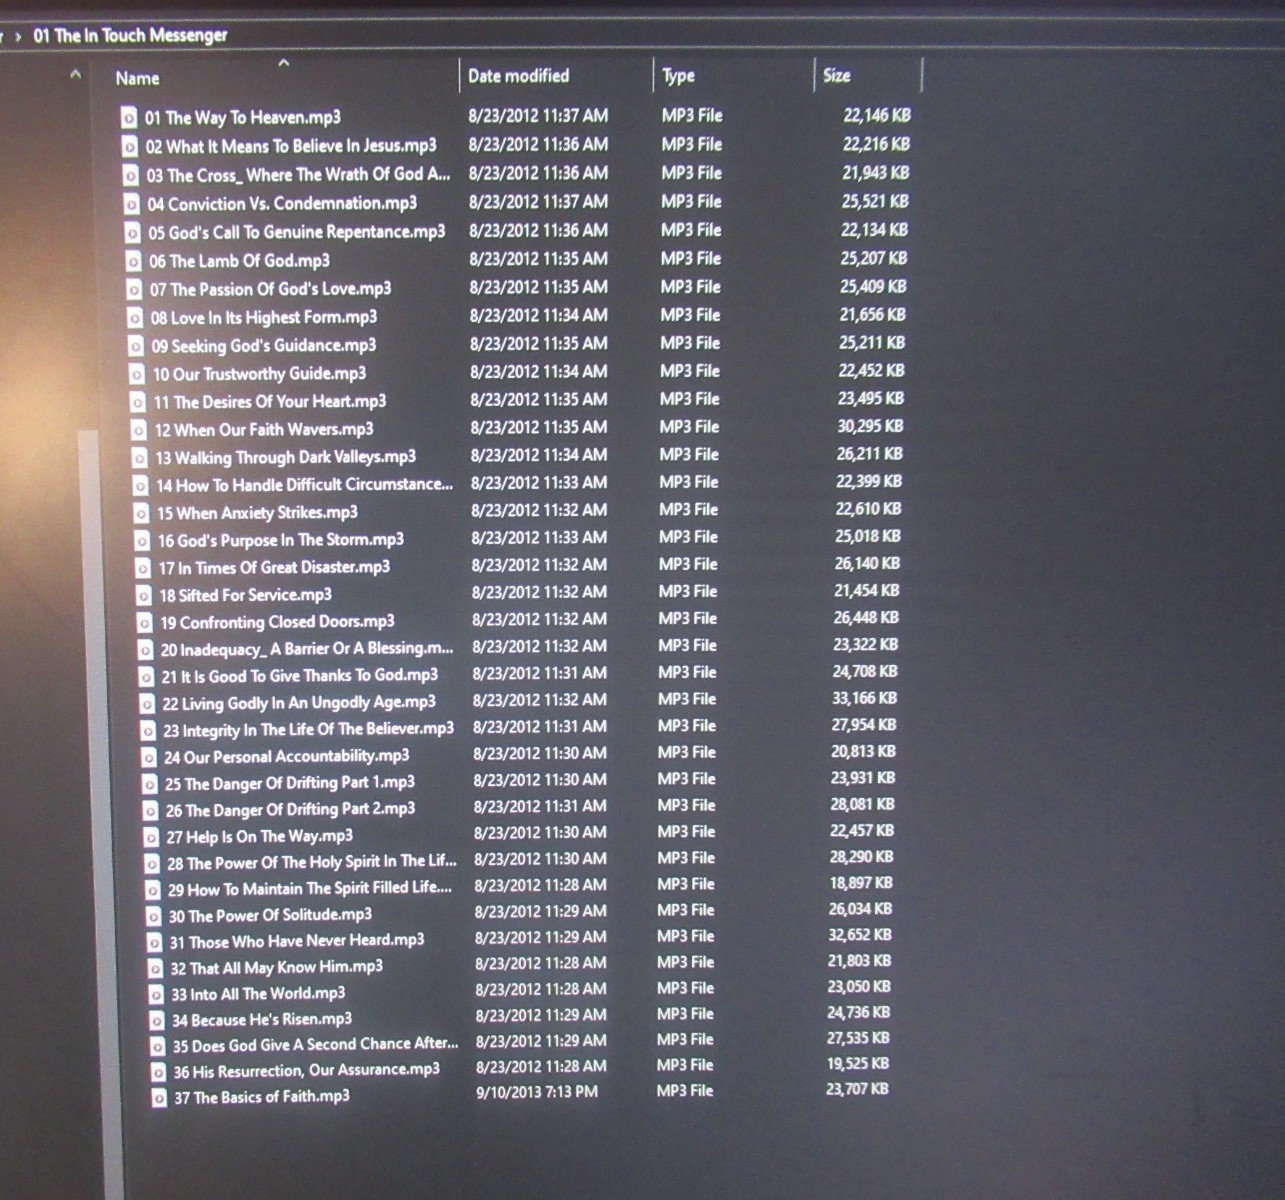Viewport: 1285px width, 1200px height.
Task: Select the 09 Seeking God's Guidance.mp3 file icon
Action: tap(136, 346)
